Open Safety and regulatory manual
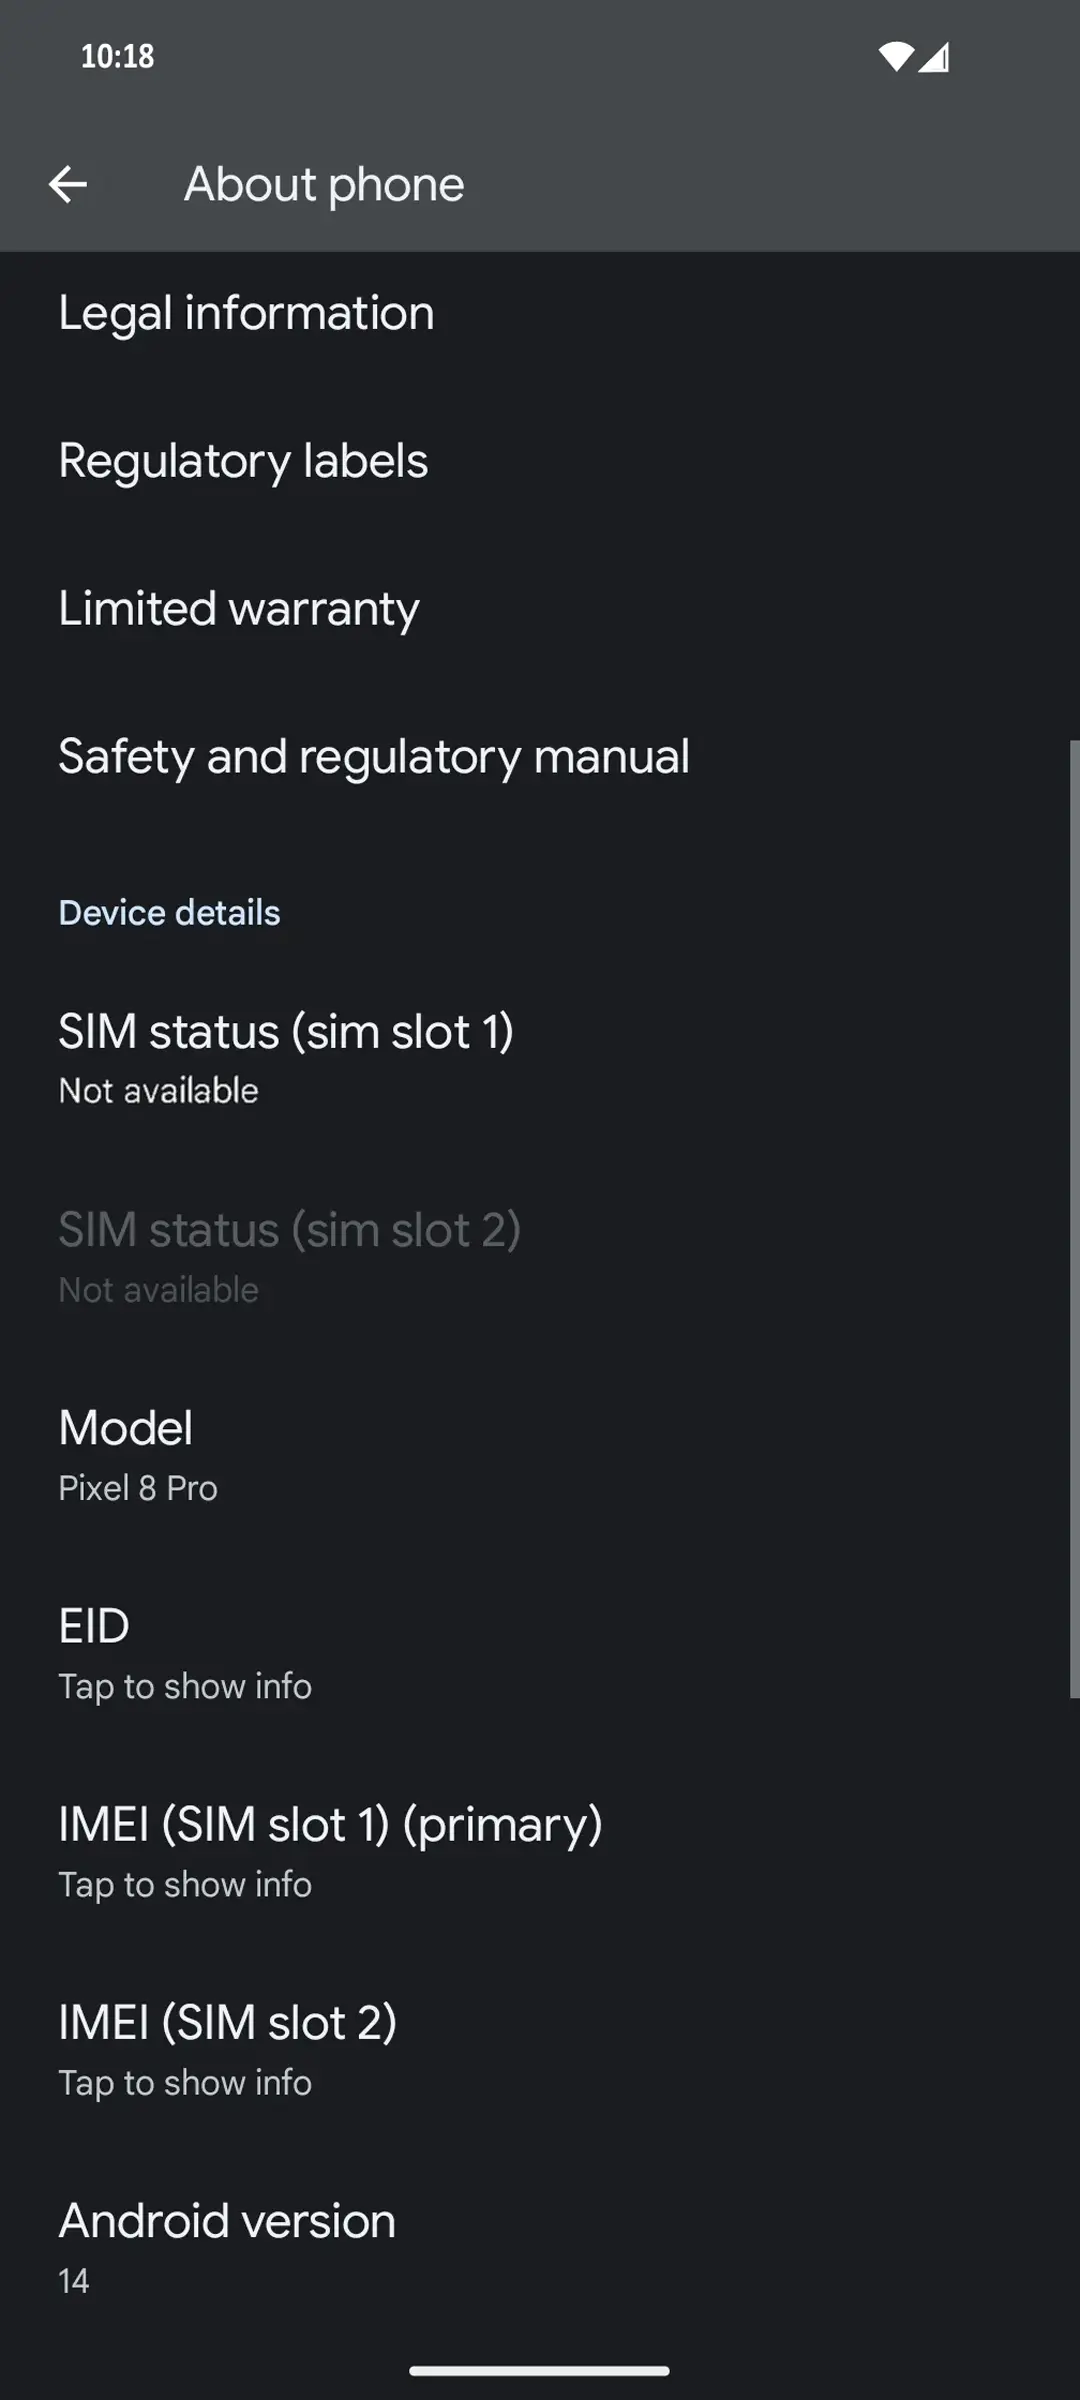 (374, 757)
